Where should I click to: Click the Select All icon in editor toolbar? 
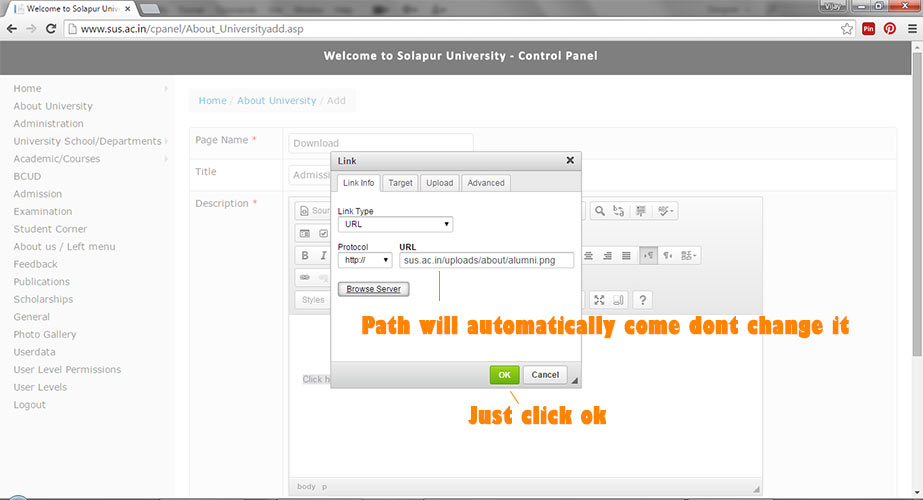640,211
